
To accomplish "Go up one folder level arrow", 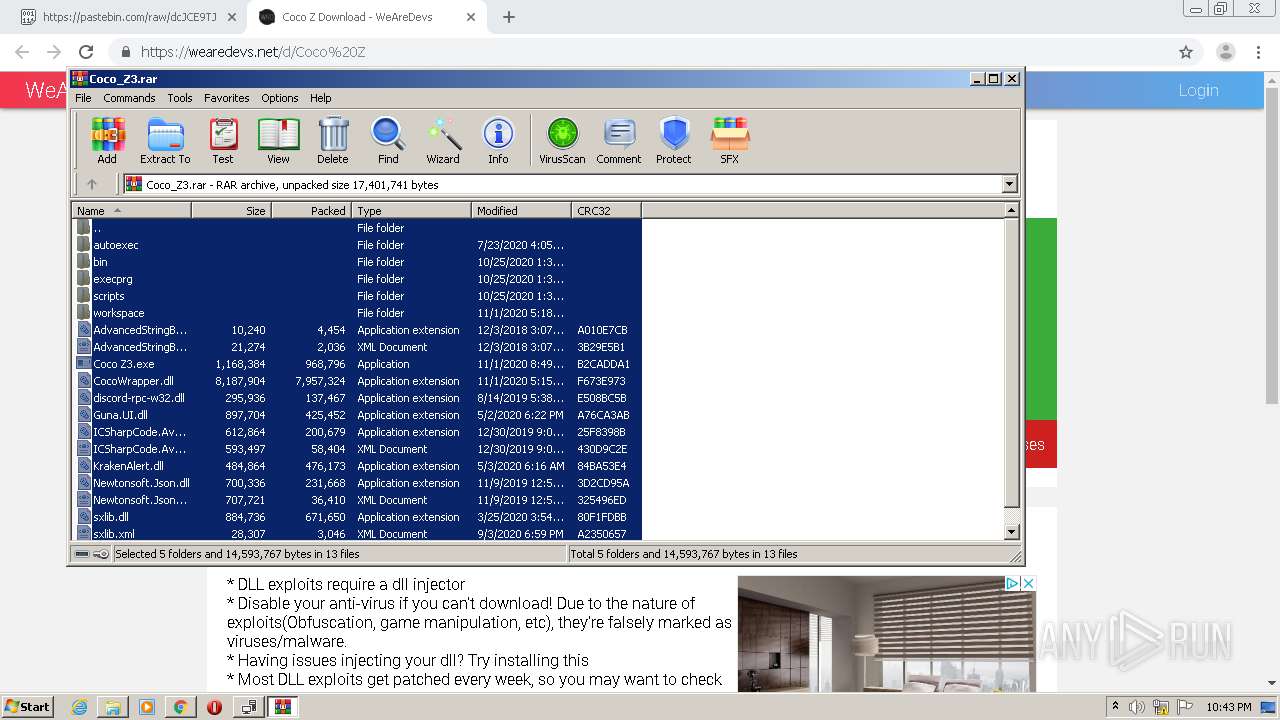I will [x=92, y=184].
